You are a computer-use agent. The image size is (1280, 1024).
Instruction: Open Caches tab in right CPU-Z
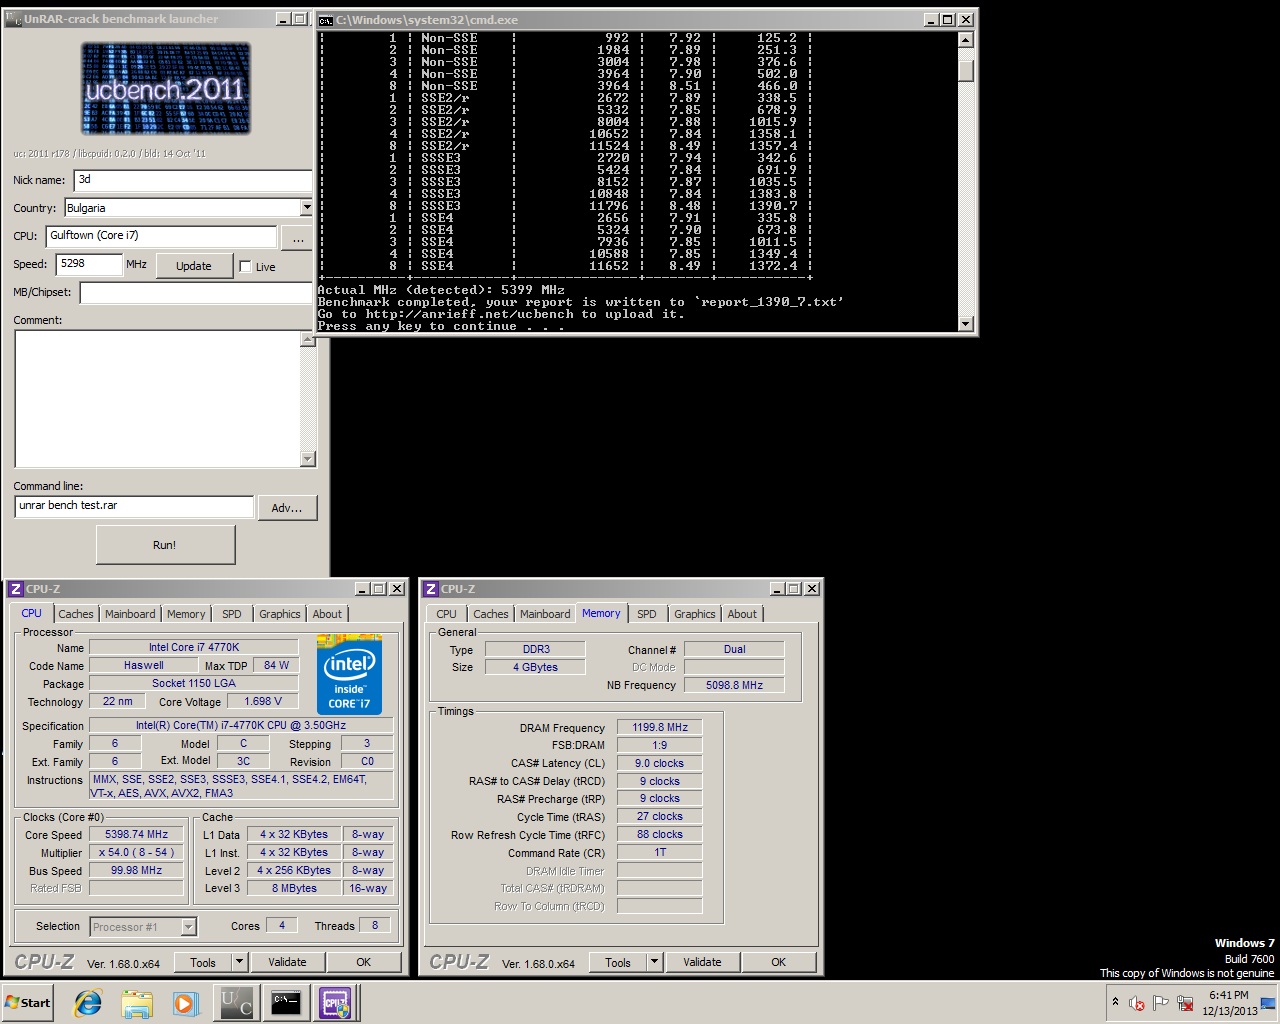[491, 614]
